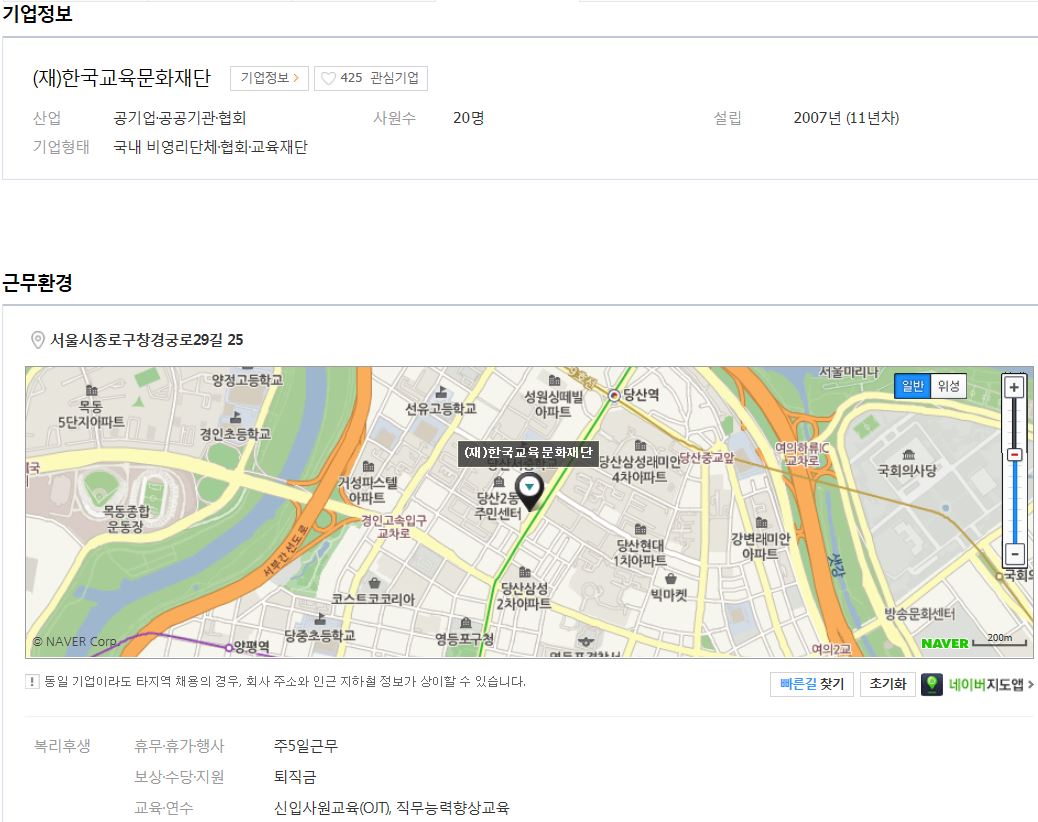
Task: Click the 당산삼성 2차아파트 building icon
Action: (x=524, y=572)
